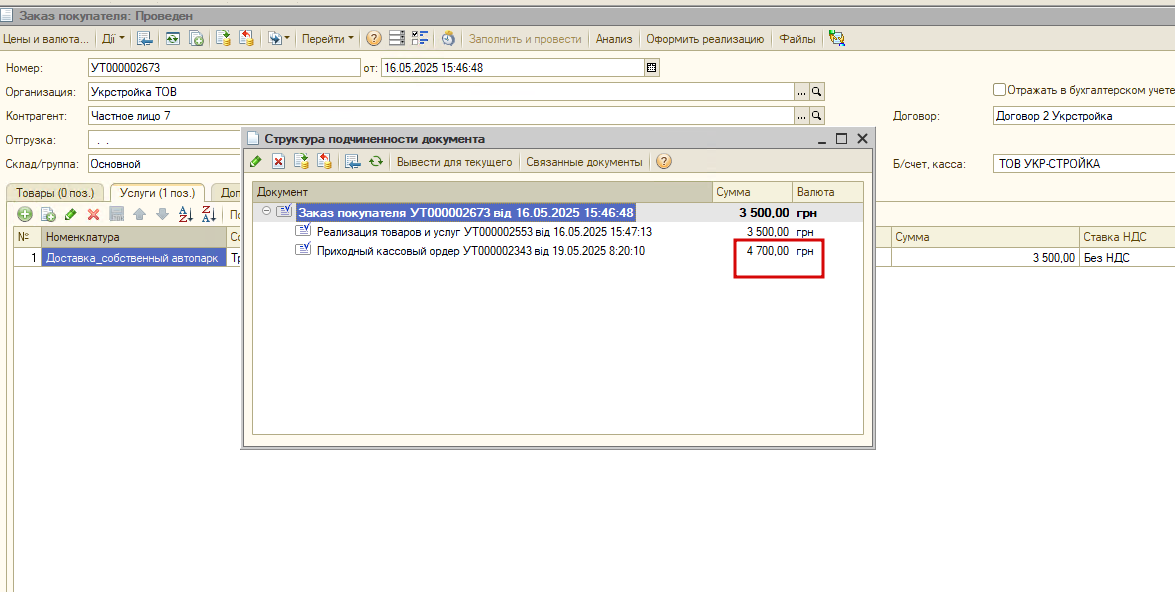
Task: Click the copy document icon in main toolbar
Action: tap(196, 38)
